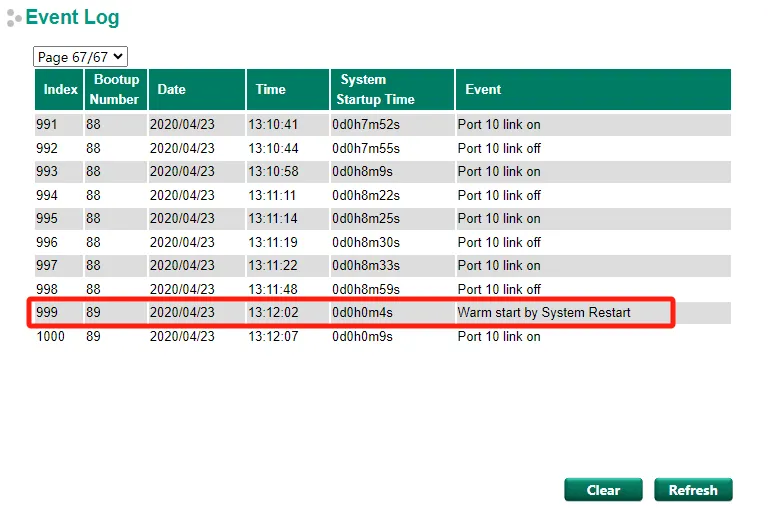
Task: Click time 13:11:48 in row 998
Action: 273,289
